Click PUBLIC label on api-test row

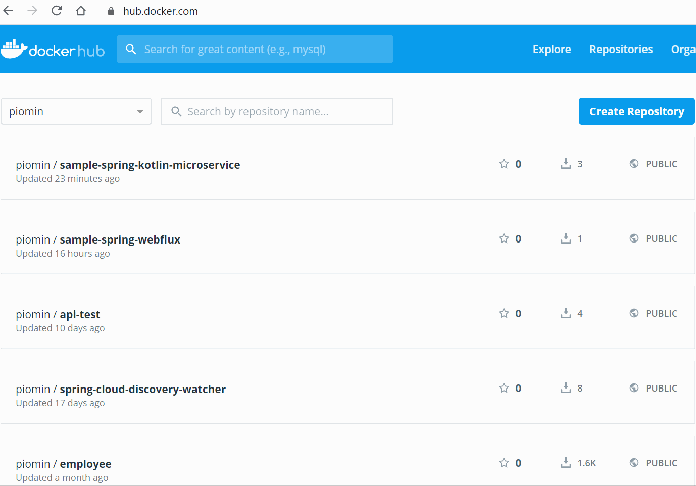[x=661, y=313]
